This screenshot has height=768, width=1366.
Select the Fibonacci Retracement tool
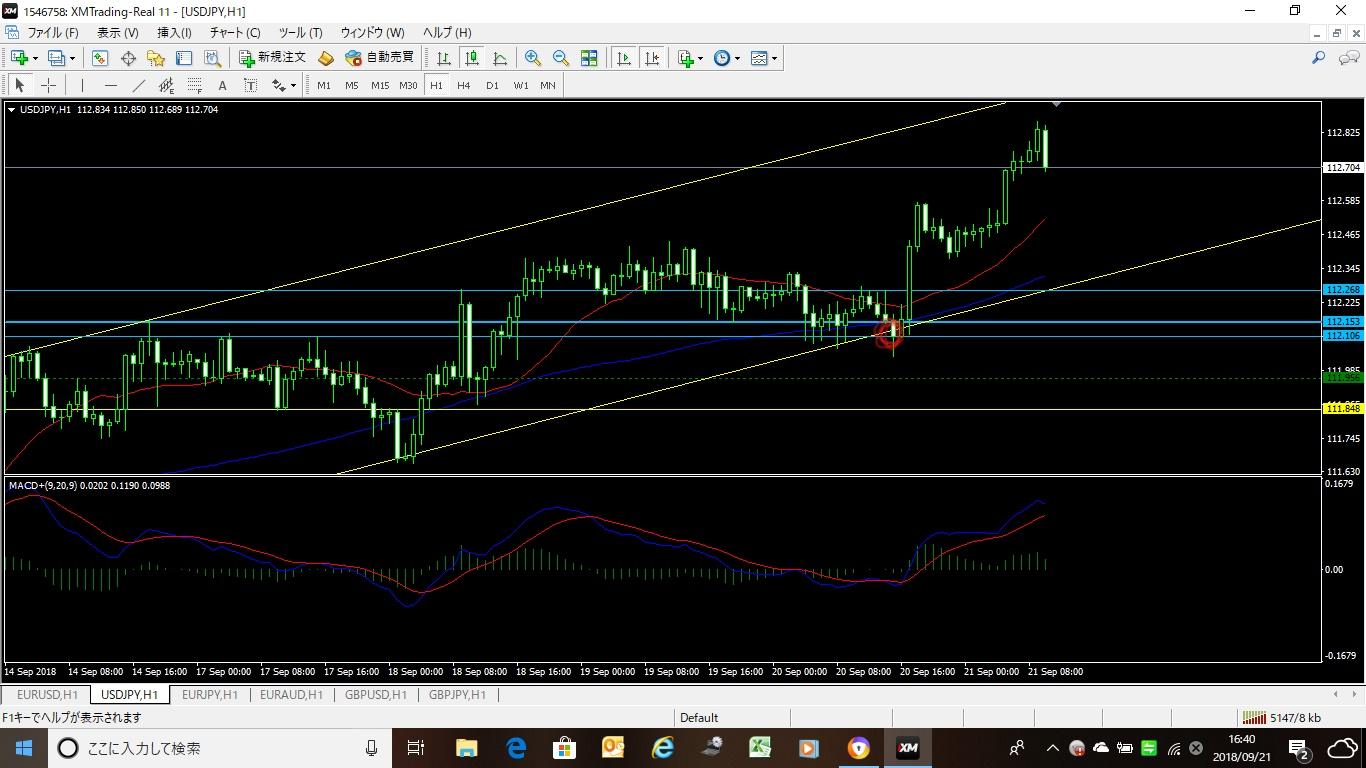tap(194, 85)
